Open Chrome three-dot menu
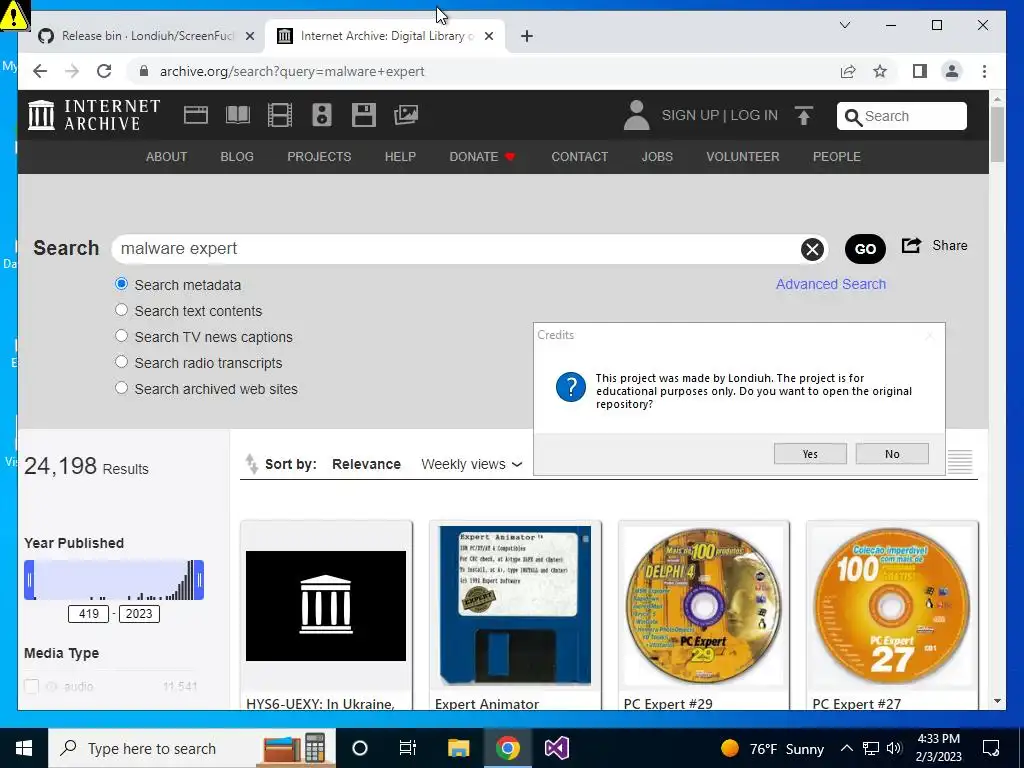This screenshot has height=768, width=1024. click(x=984, y=71)
